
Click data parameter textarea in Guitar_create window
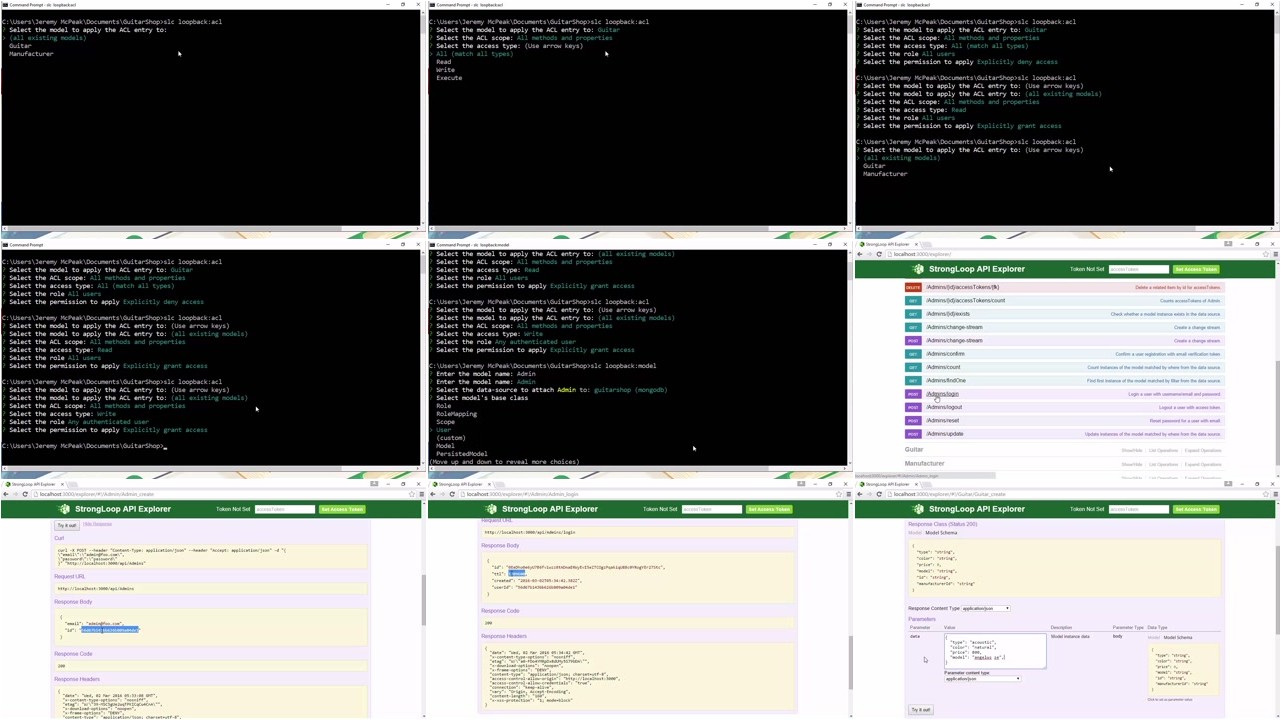tap(995, 651)
